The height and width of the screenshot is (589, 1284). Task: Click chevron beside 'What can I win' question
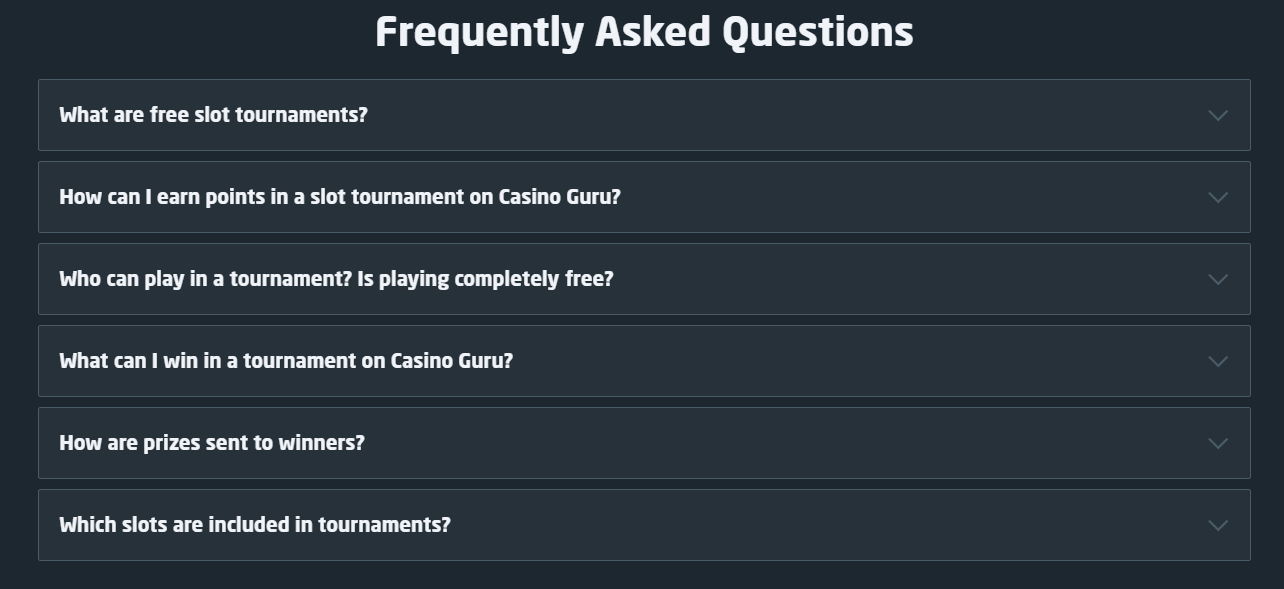point(1217,361)
